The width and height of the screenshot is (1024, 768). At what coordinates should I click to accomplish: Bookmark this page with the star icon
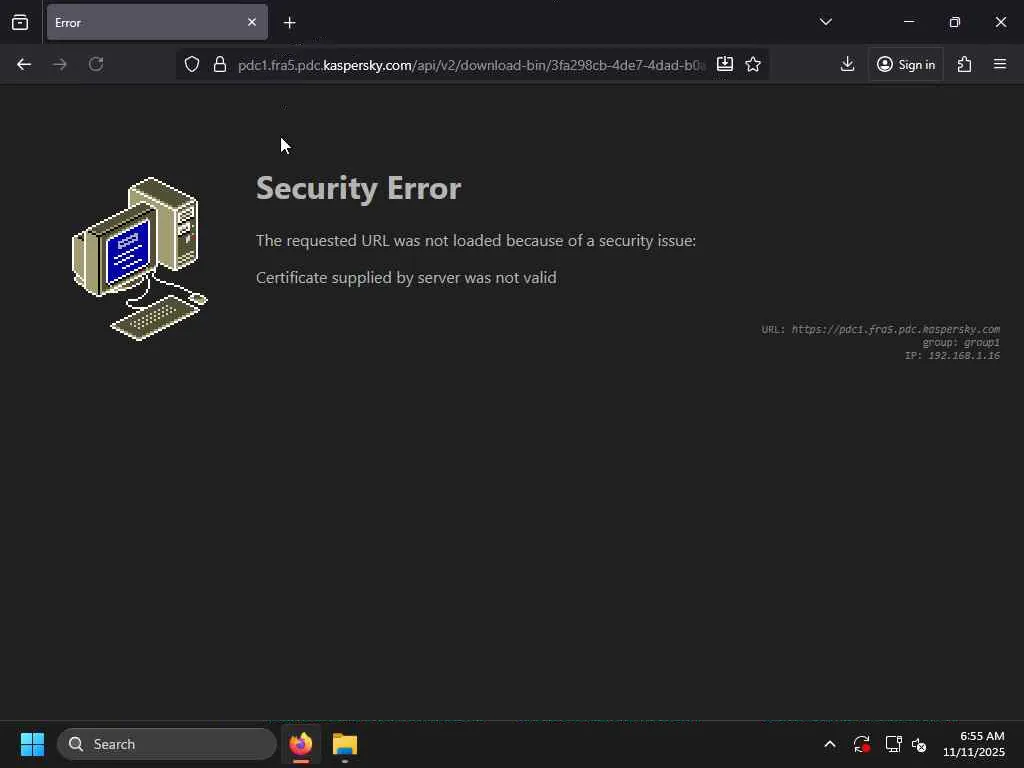[x=753, y=64]
